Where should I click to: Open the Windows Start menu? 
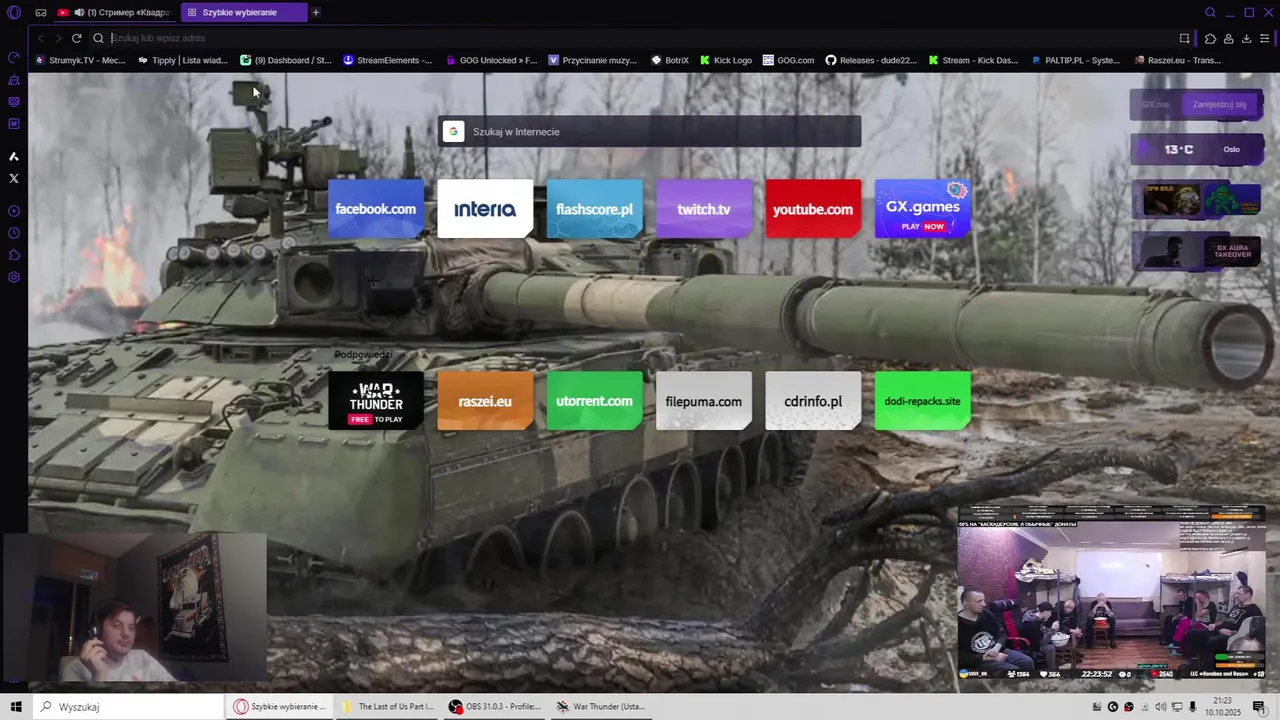(16, 706)
